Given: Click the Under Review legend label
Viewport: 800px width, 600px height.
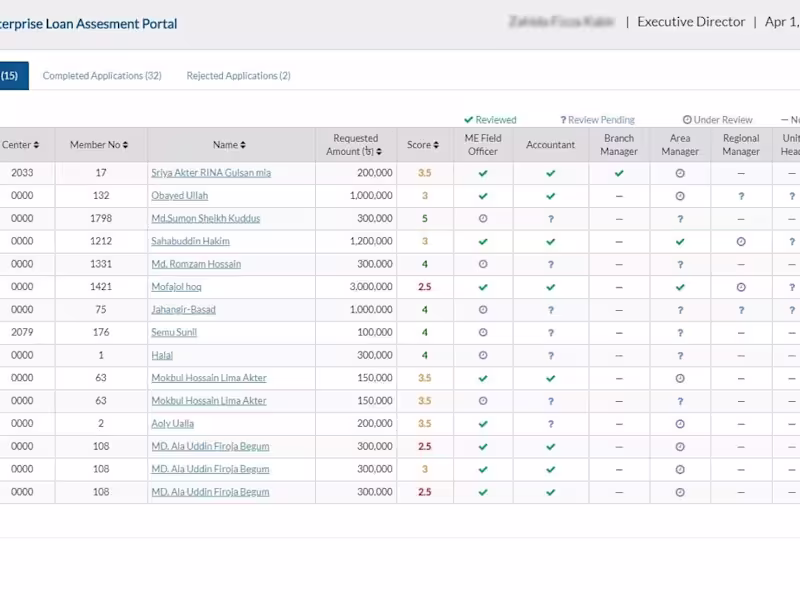Looking at the screenshot, I should pos(717,120).
